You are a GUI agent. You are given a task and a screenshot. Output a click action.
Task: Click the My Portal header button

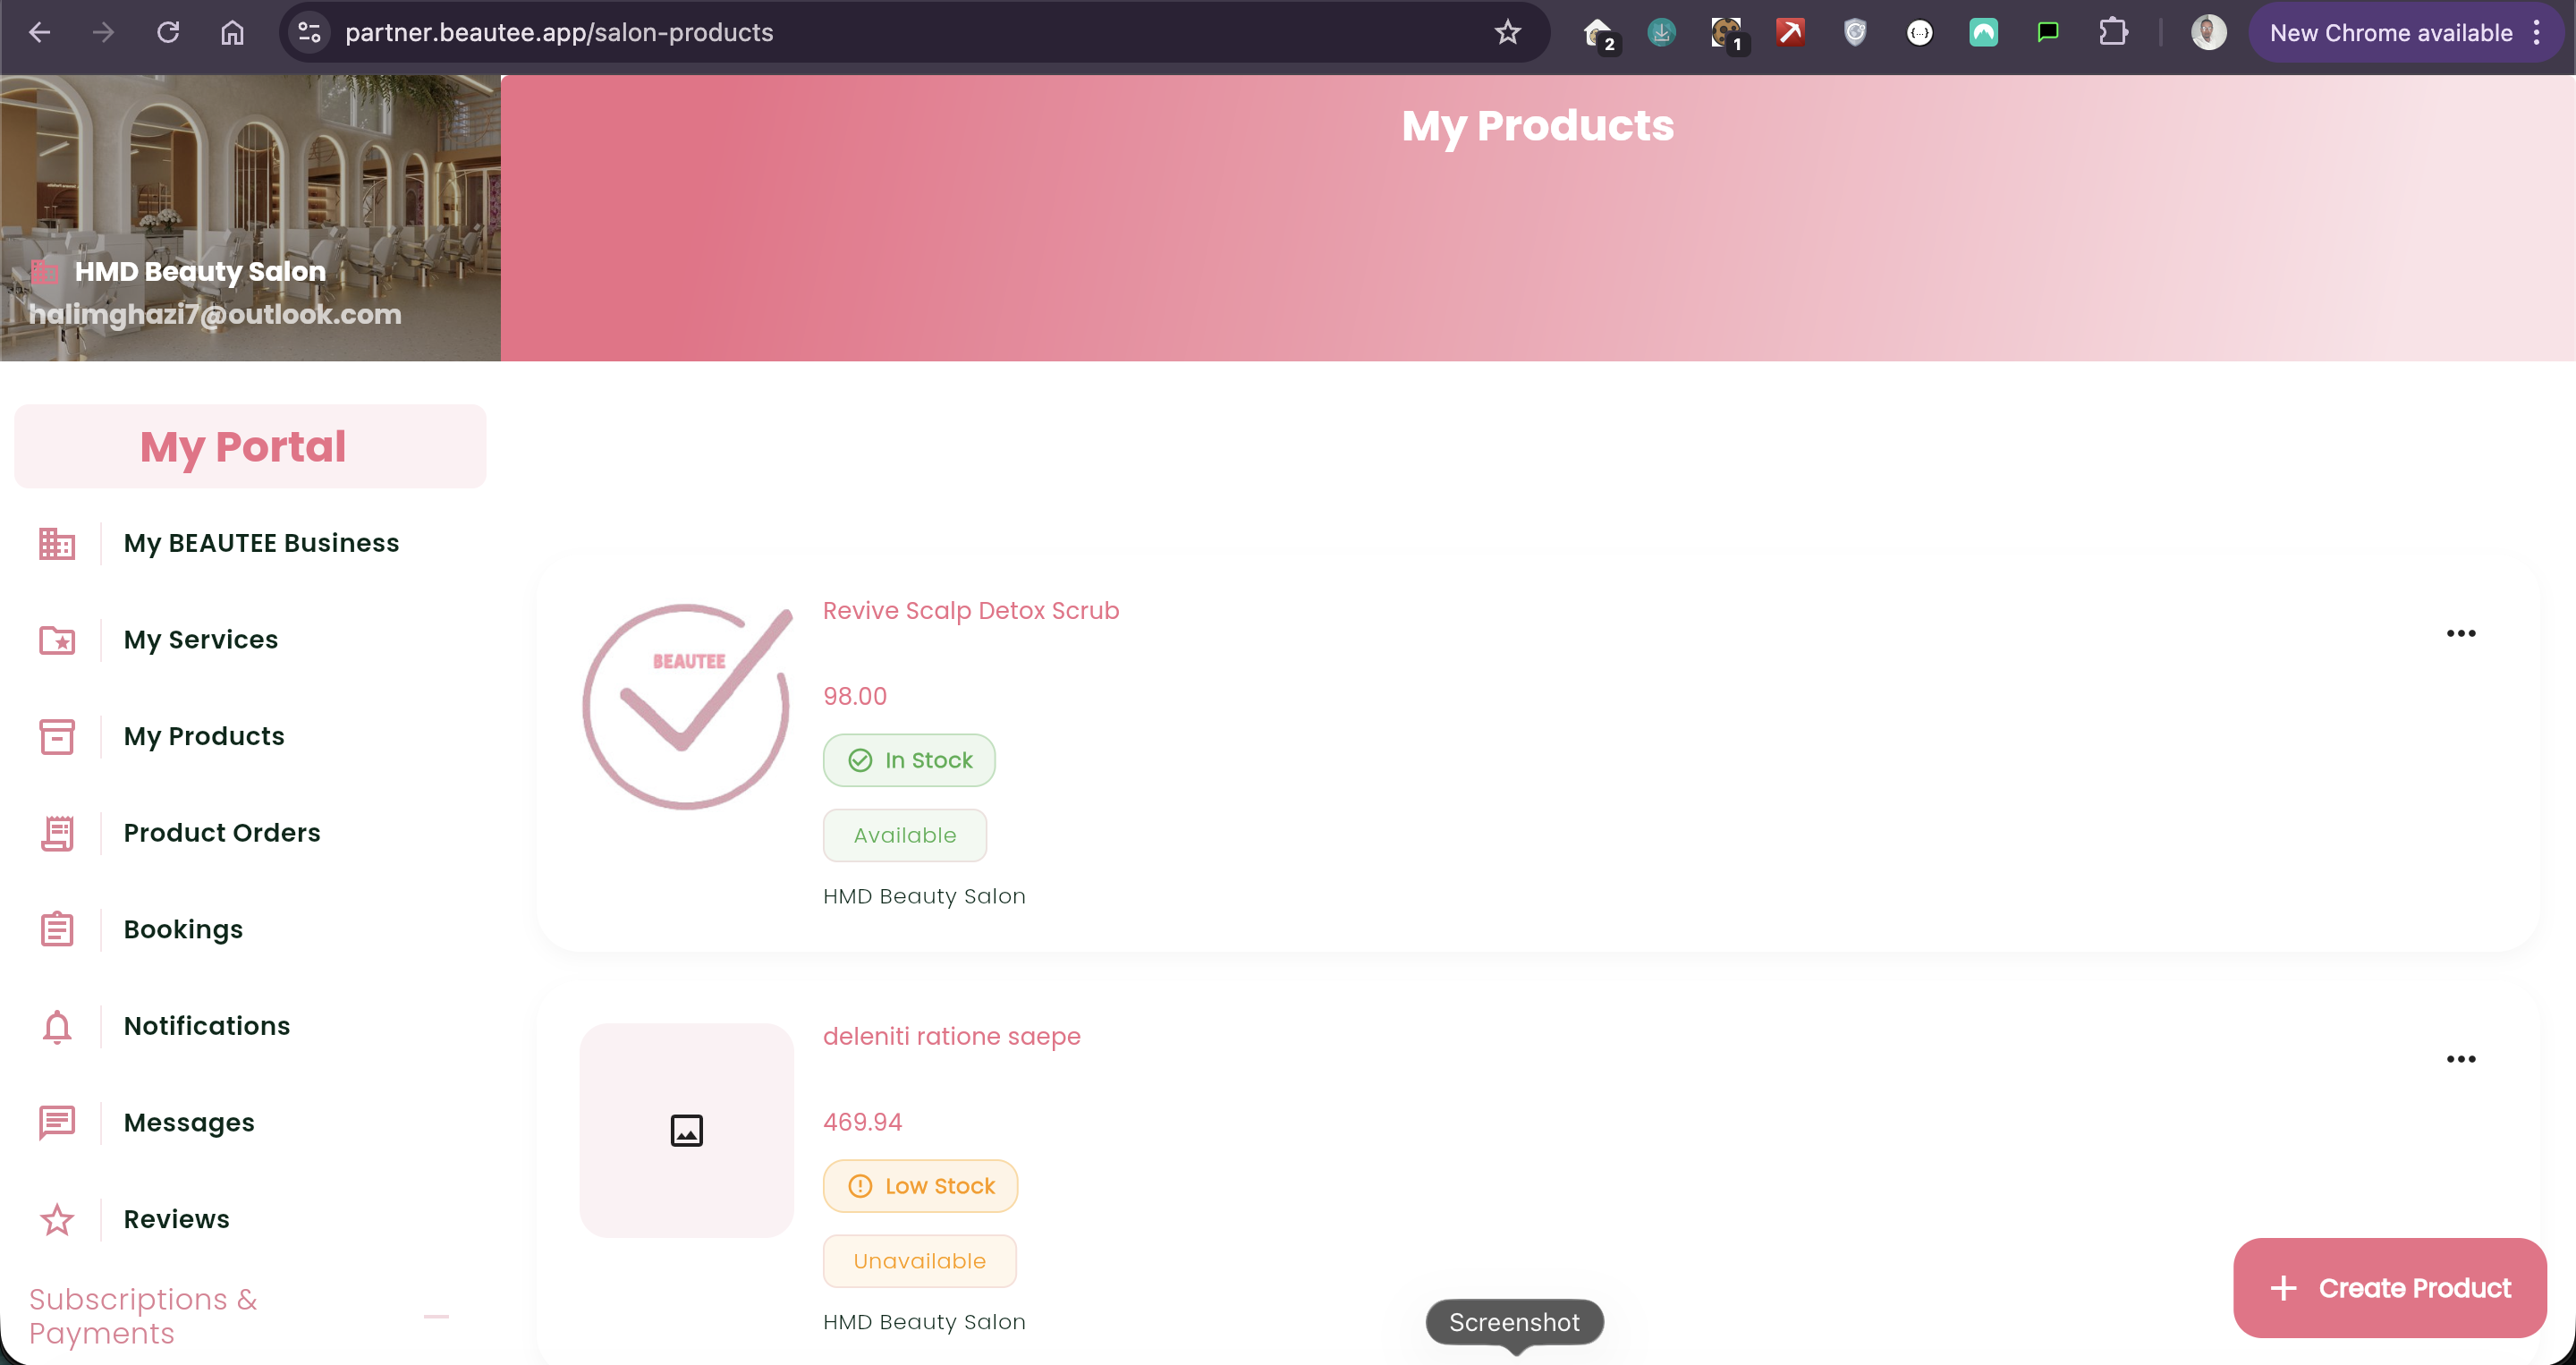click(x=250, y=446)
